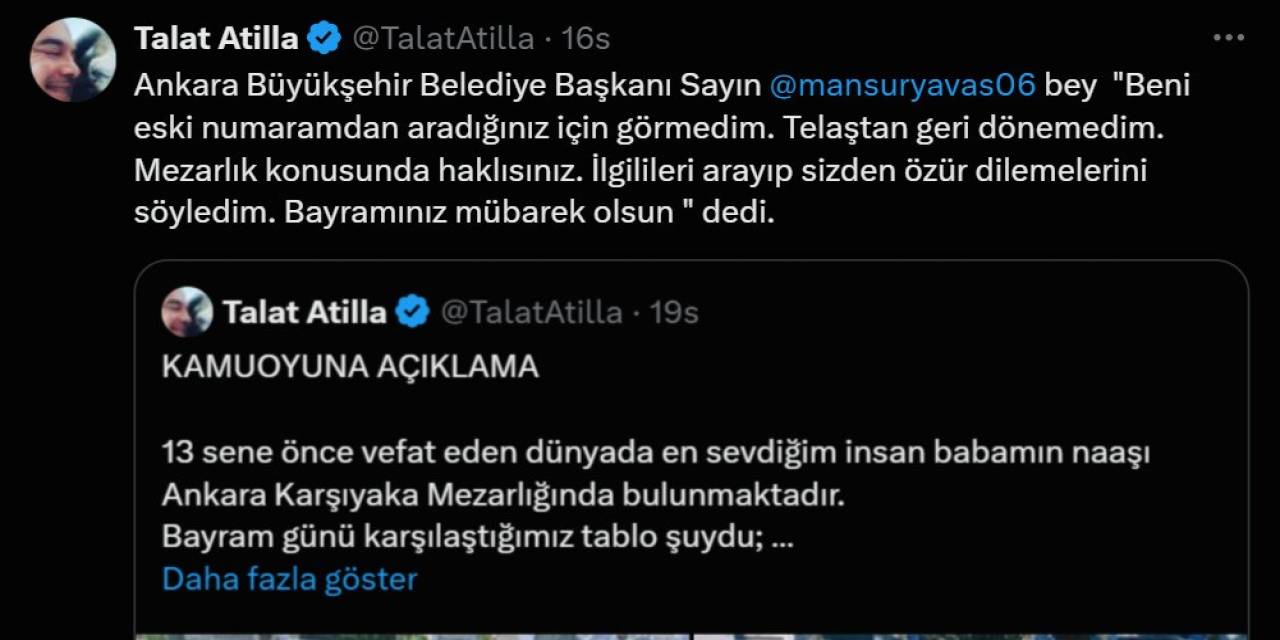Viewport: 1280px width, 640px height.
Task: Click the verified checkmark in the quoted tweet
Action: tap(409, 312)
